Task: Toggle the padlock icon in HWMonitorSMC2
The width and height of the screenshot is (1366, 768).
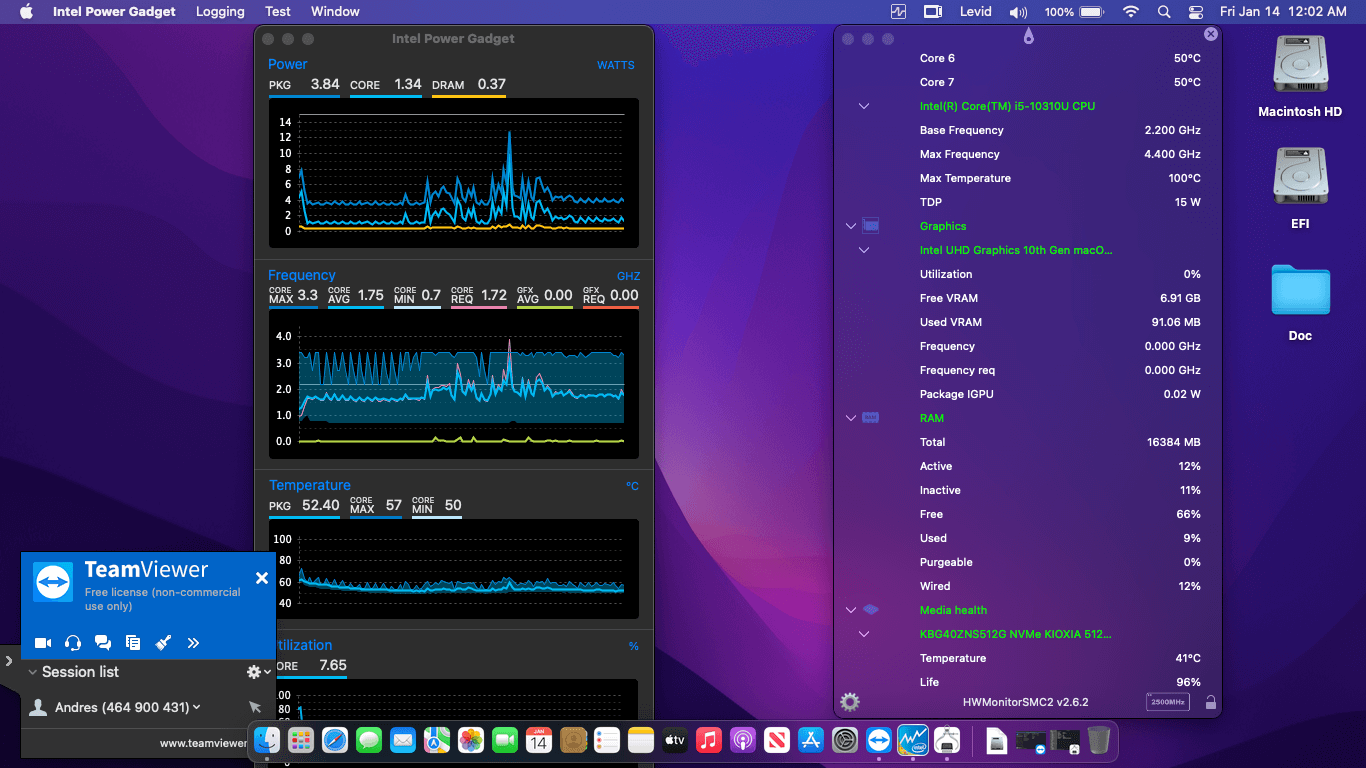Action: tap(1211, 702)
